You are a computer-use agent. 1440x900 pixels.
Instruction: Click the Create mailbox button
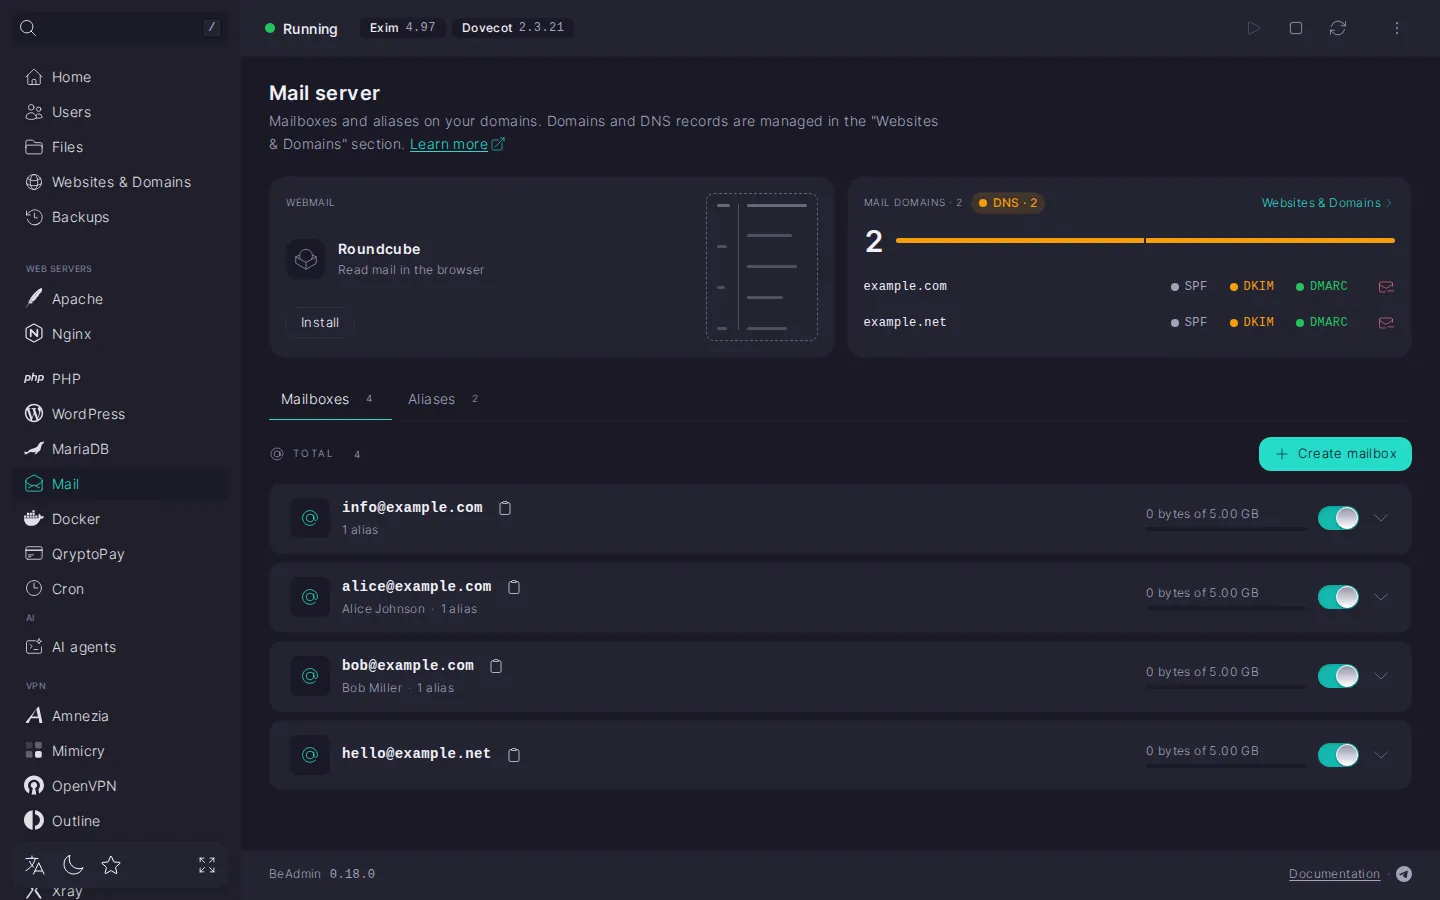point(1335,454)
